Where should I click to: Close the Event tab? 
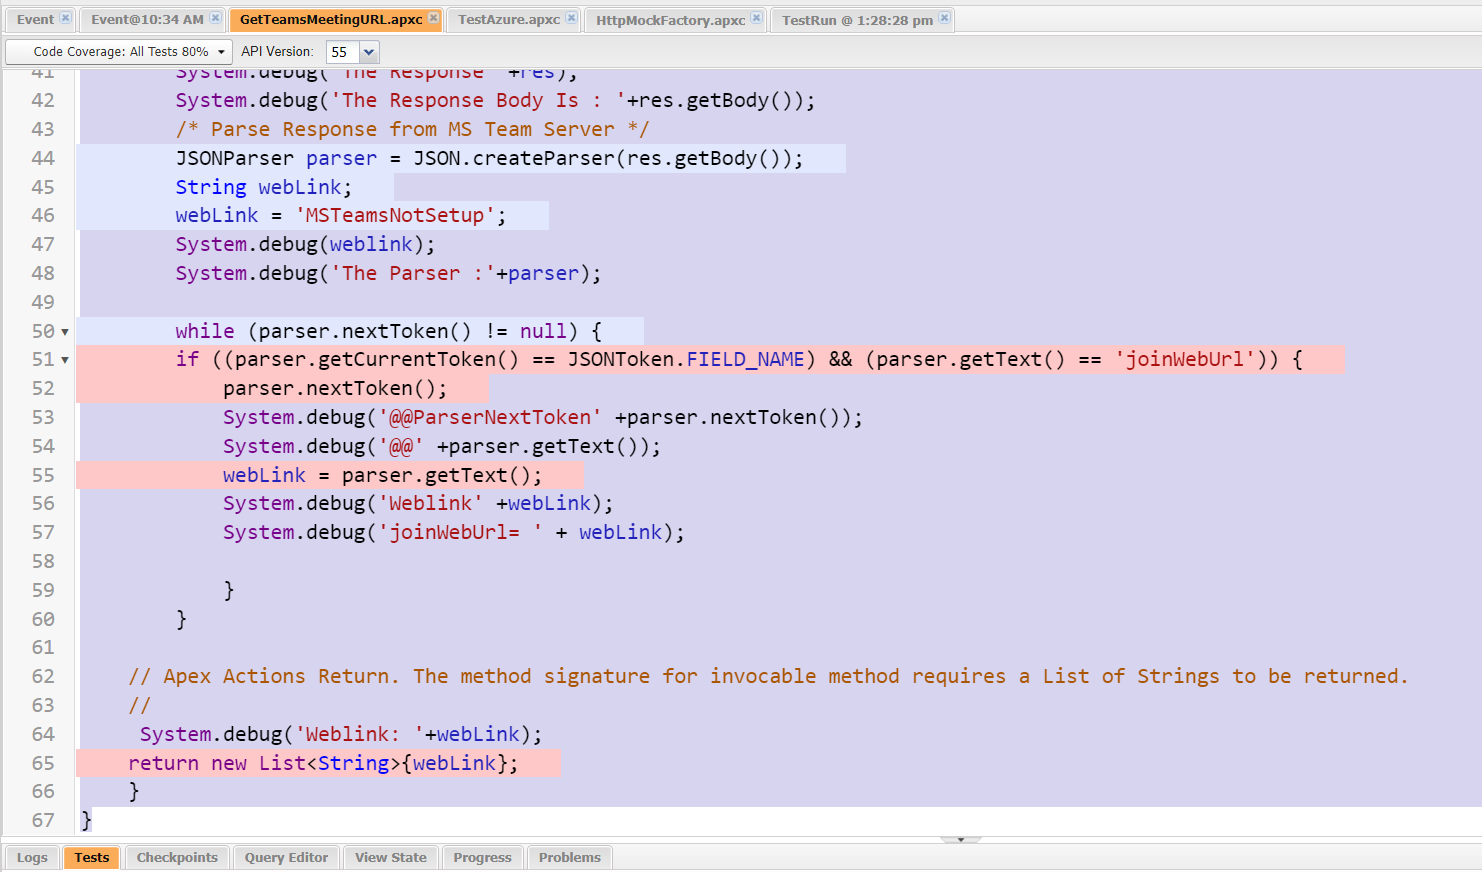point(65,18)
